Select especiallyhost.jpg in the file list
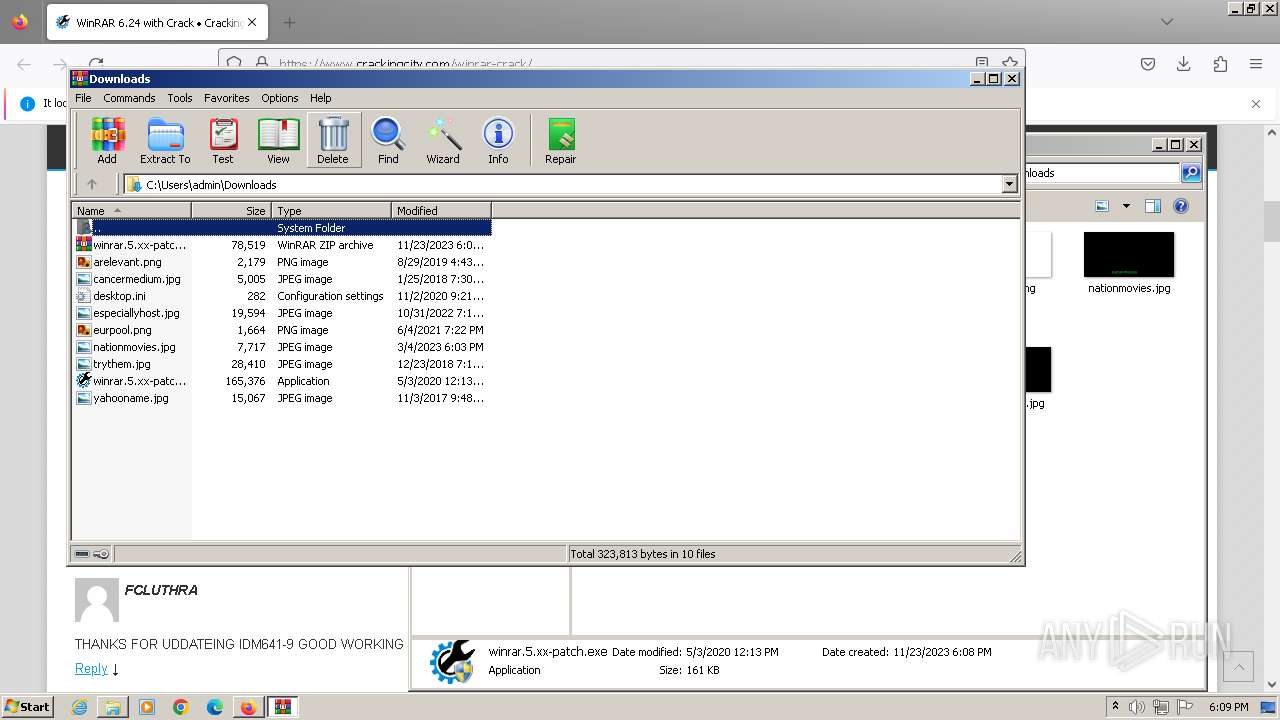 click(283, 313)
